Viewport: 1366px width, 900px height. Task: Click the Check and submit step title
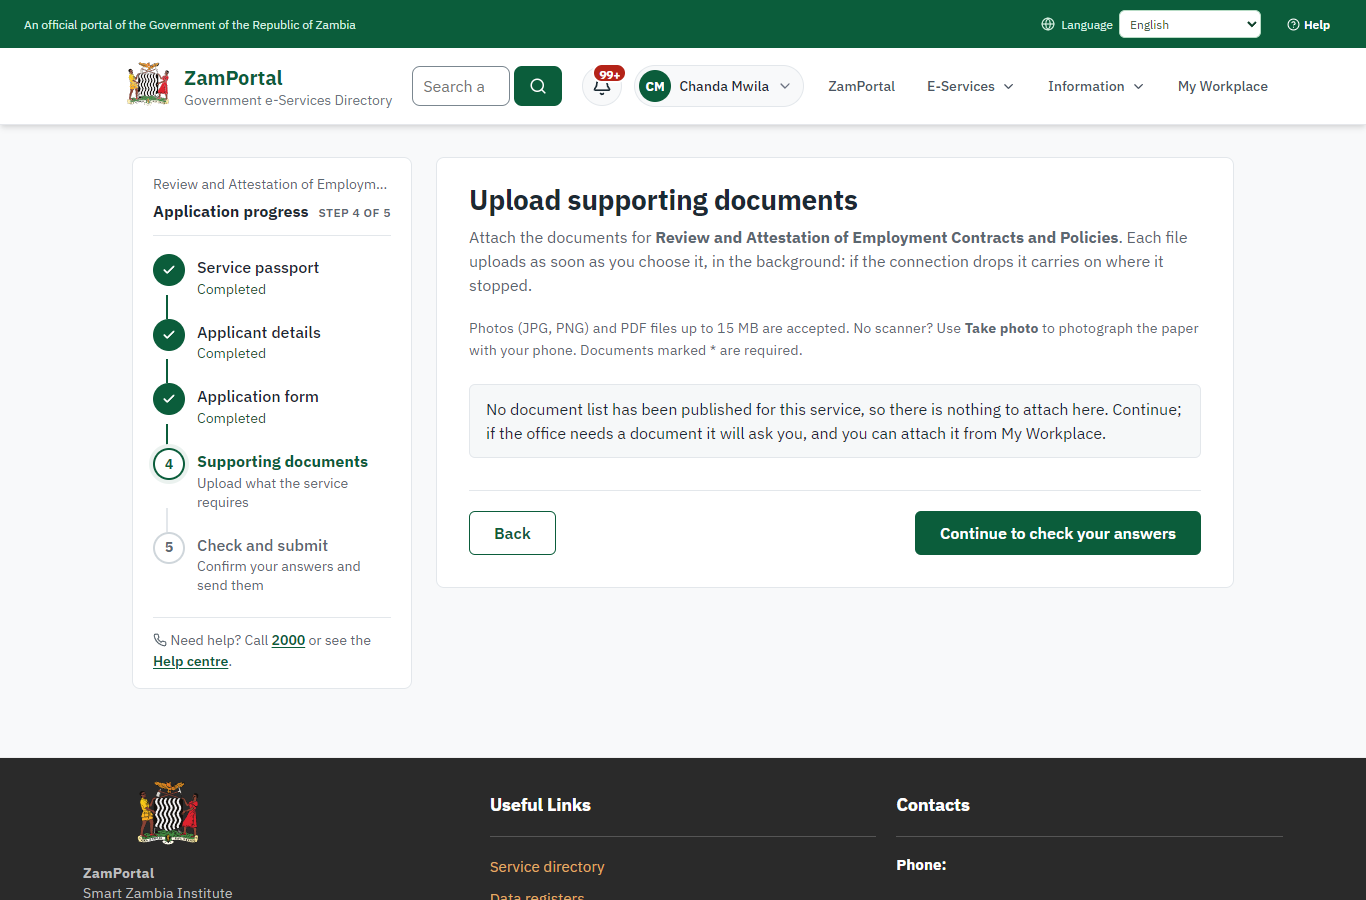pos(262,545)
